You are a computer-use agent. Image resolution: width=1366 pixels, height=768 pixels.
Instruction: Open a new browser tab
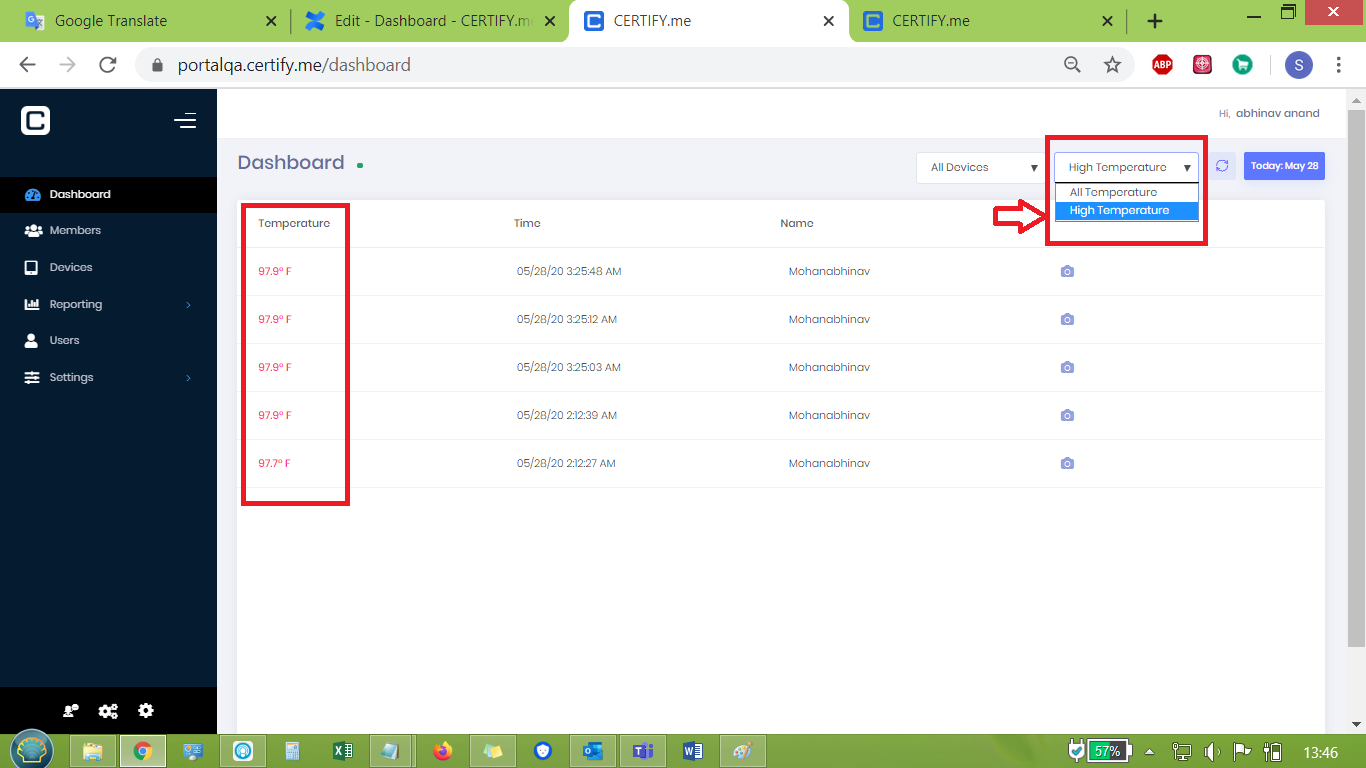pyautogui.click(x=1154, y=21)
